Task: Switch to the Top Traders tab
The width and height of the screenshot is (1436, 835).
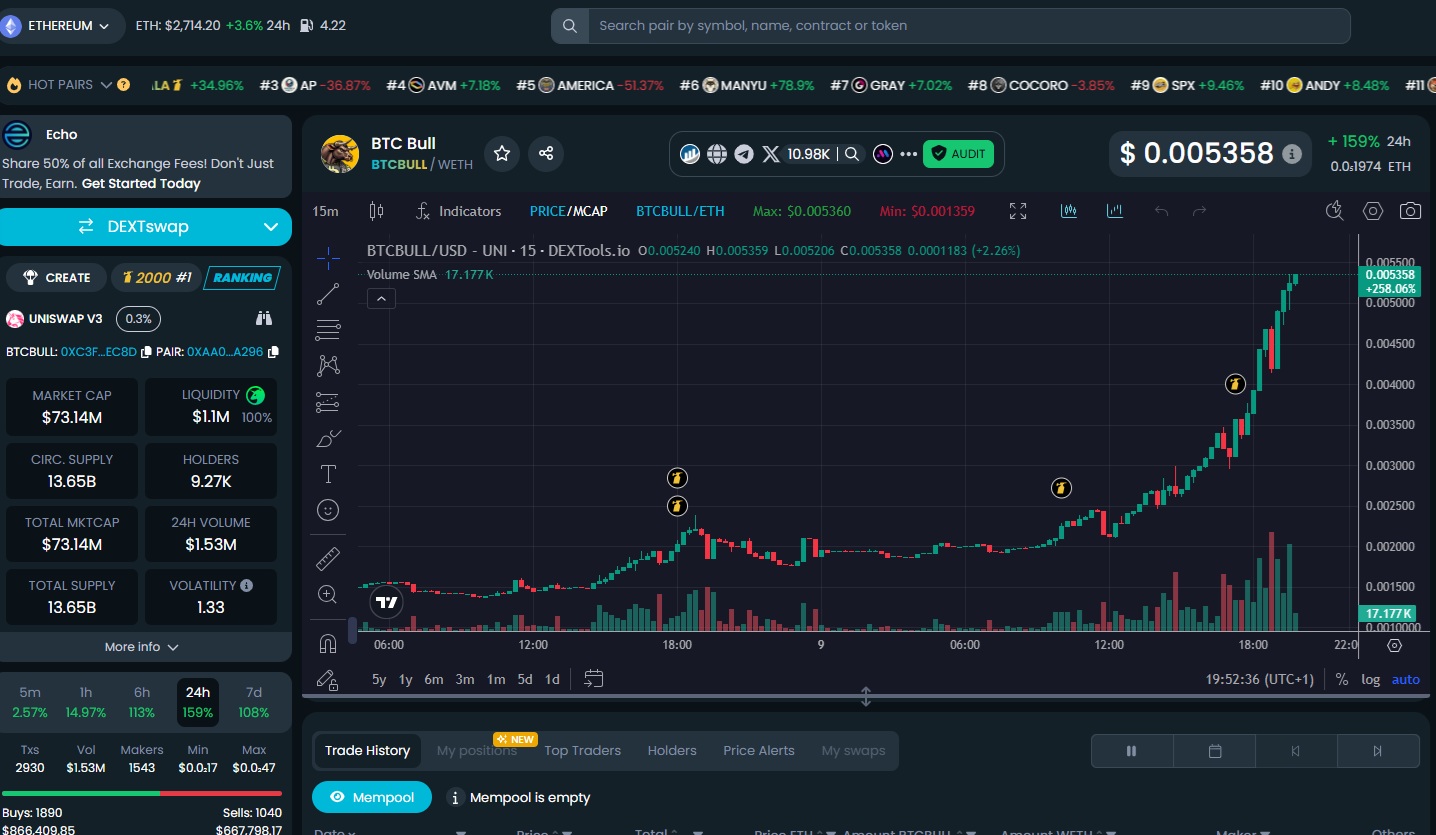Action: (x=582, y=751)
